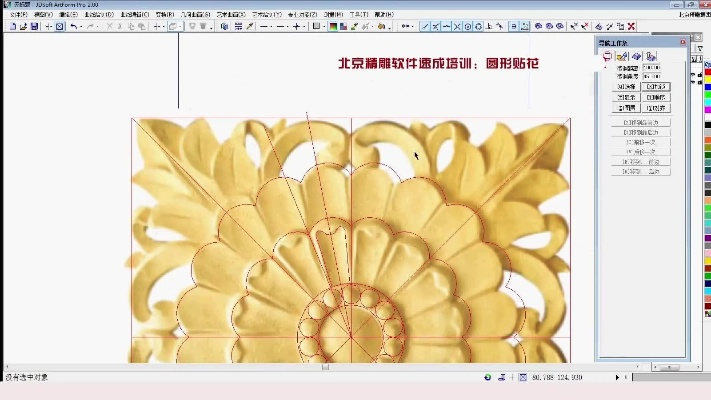Toggle the midpoint snap wavy-line icon

click(x=446, y=26)
